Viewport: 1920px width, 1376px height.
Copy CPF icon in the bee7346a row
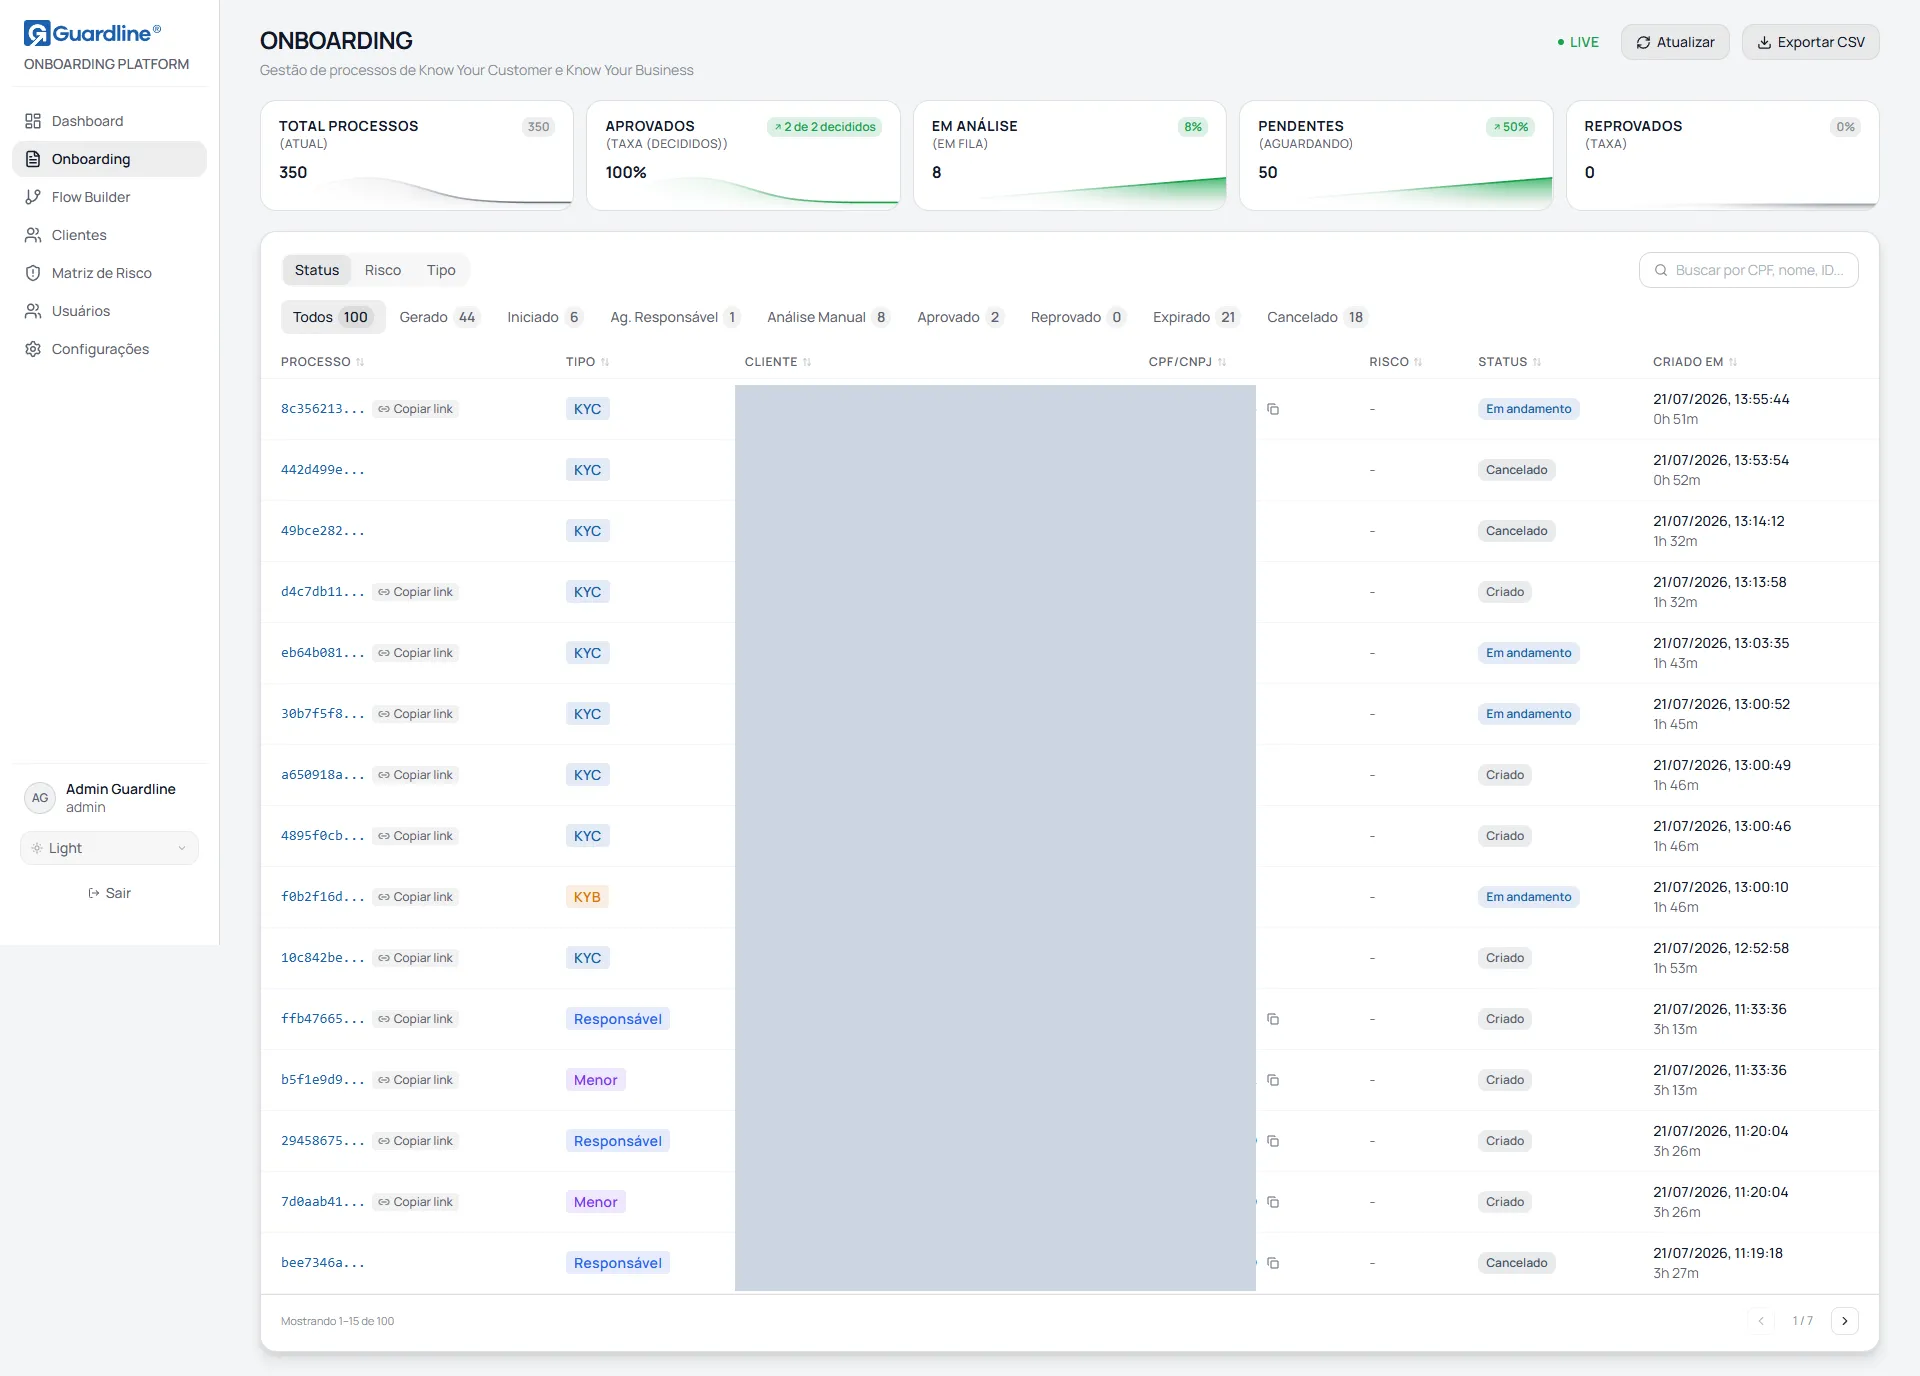[x=1273, y=1263]
